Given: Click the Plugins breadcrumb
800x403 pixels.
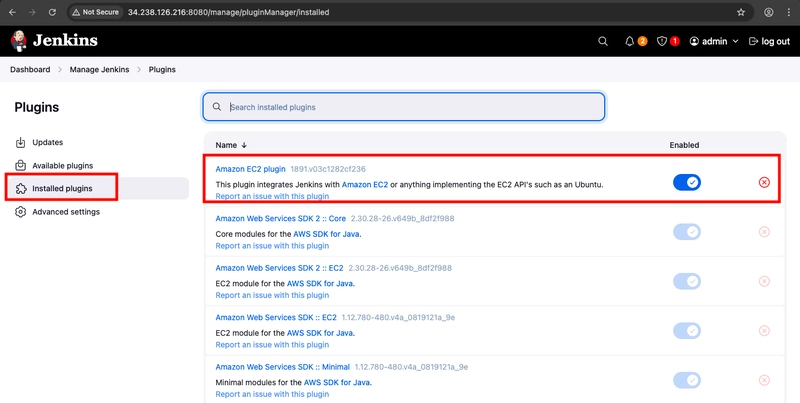Looking at the screenshot, I should [x=162, y=69].
